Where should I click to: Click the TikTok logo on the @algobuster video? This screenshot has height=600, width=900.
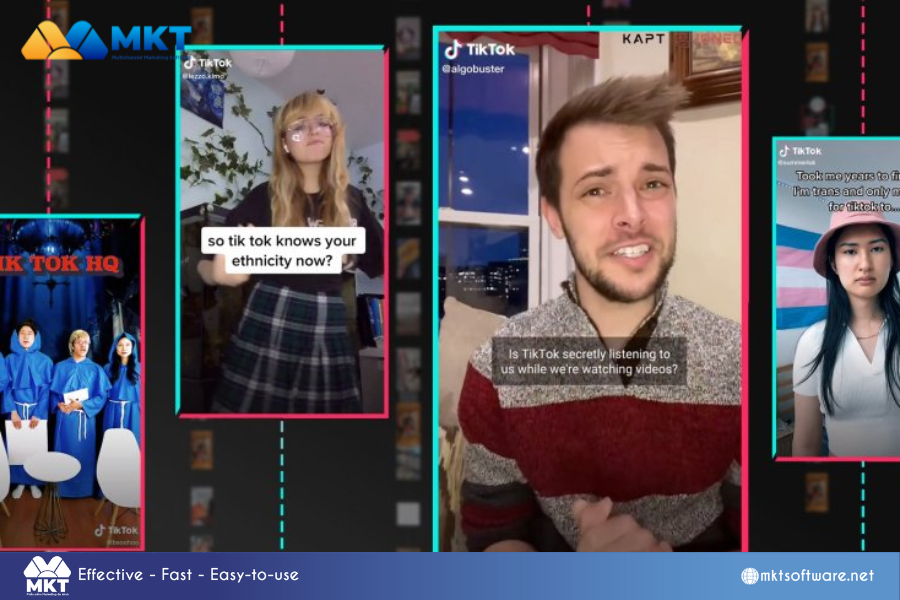tap(480, 50)
